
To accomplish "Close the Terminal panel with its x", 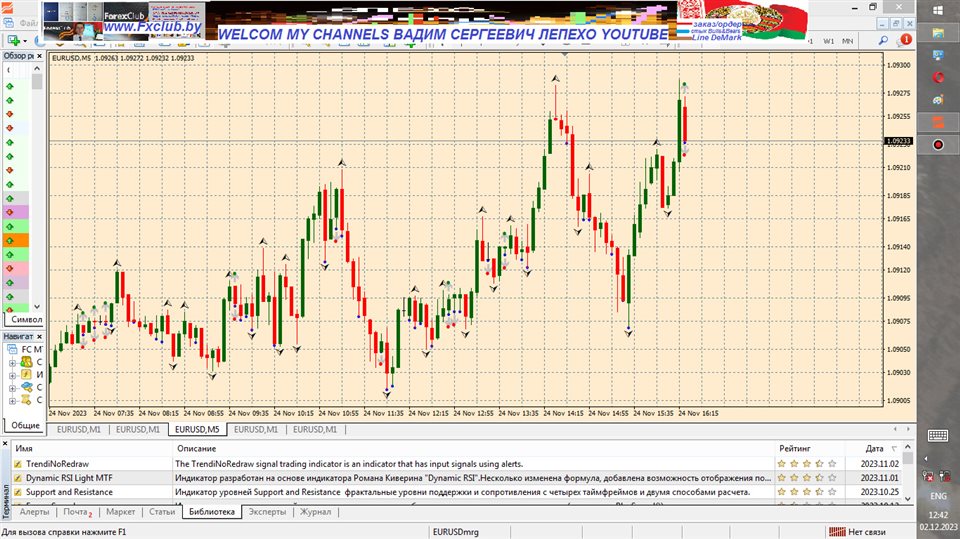I will (x=5, y=443).
